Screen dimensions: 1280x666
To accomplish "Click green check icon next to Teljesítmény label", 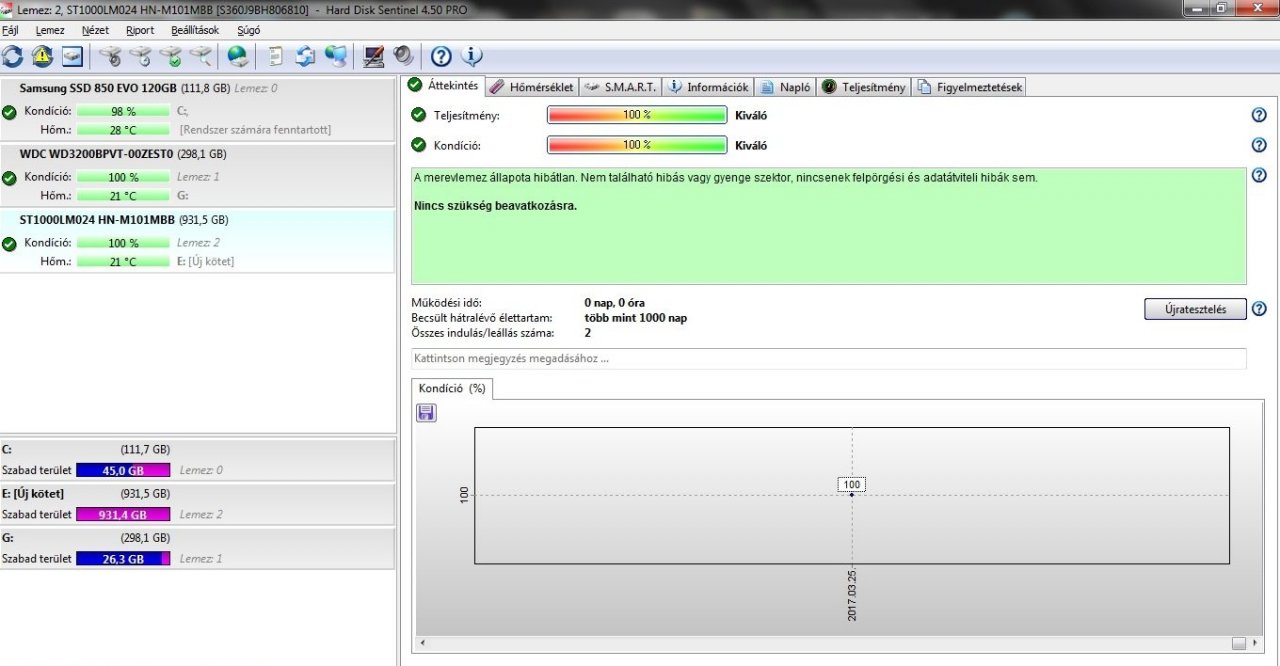I will [x=418, y=115].
